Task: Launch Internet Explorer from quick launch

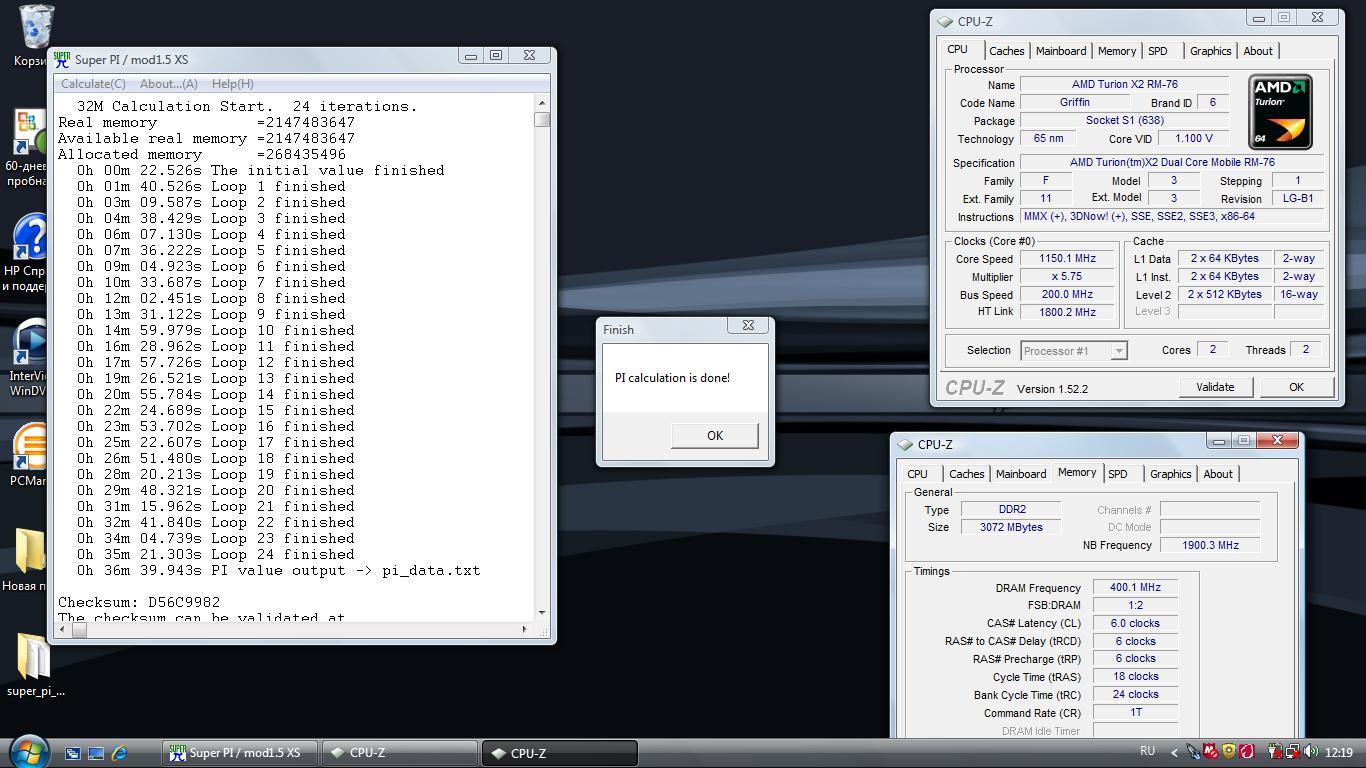Action: click(120, 753)
